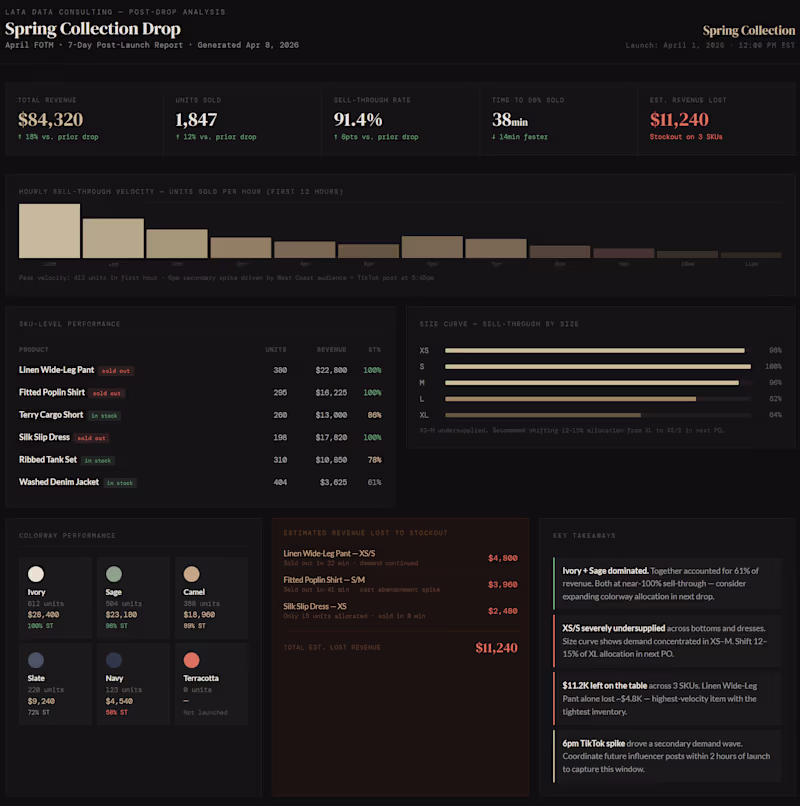
Task: Click the "Not launched" label under Terracotta
Action: pos(205,712)
